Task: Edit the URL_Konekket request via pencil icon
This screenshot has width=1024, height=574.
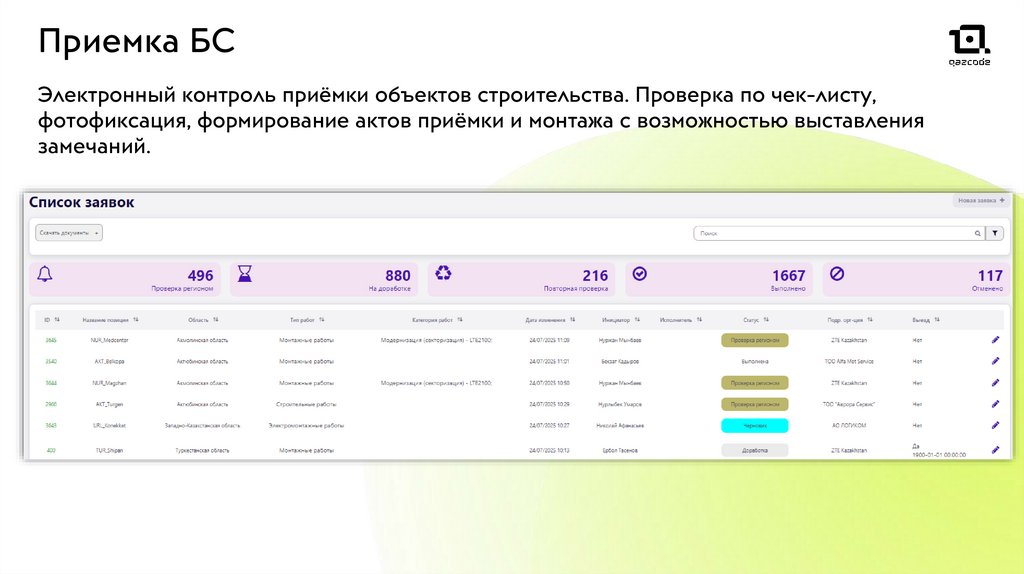Action: (x=995, y=426)
